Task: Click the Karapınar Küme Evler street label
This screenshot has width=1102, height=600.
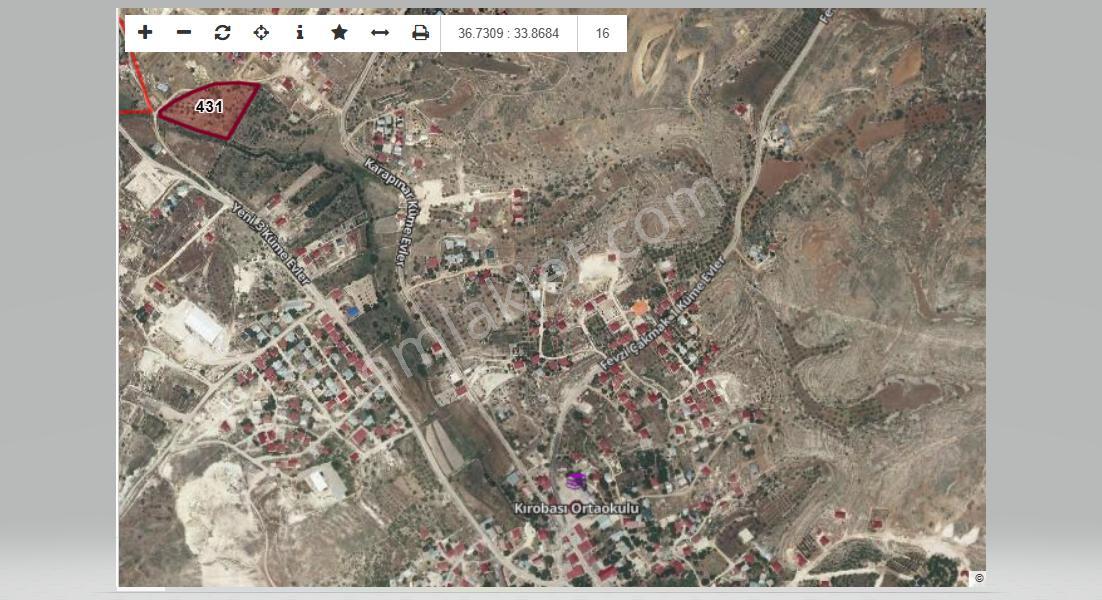Action: (393, 211)
